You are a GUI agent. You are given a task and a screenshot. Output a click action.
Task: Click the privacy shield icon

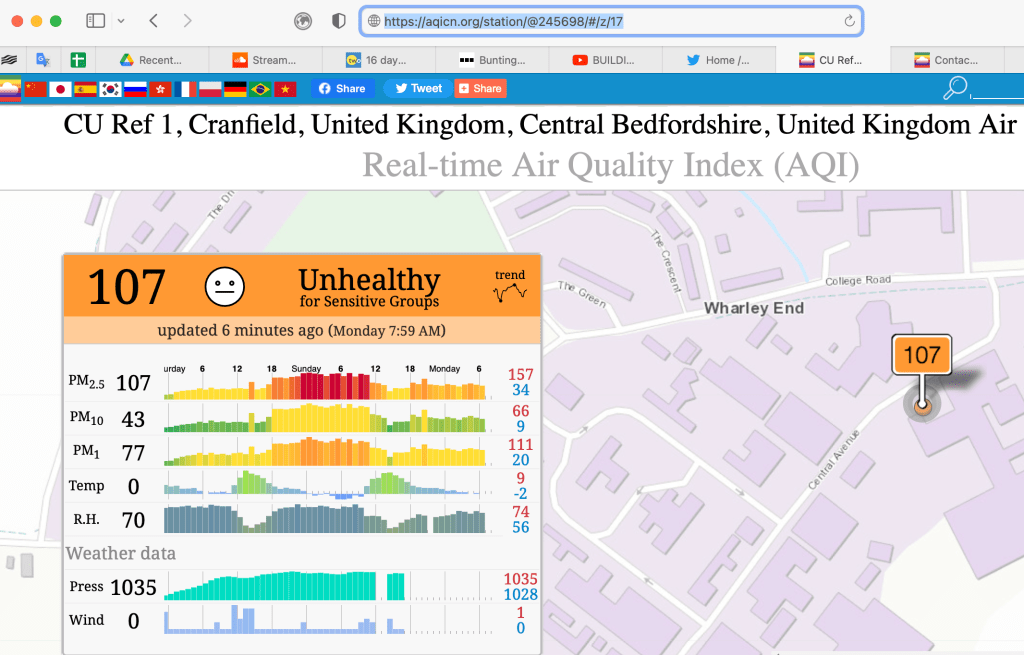point(339,21)
